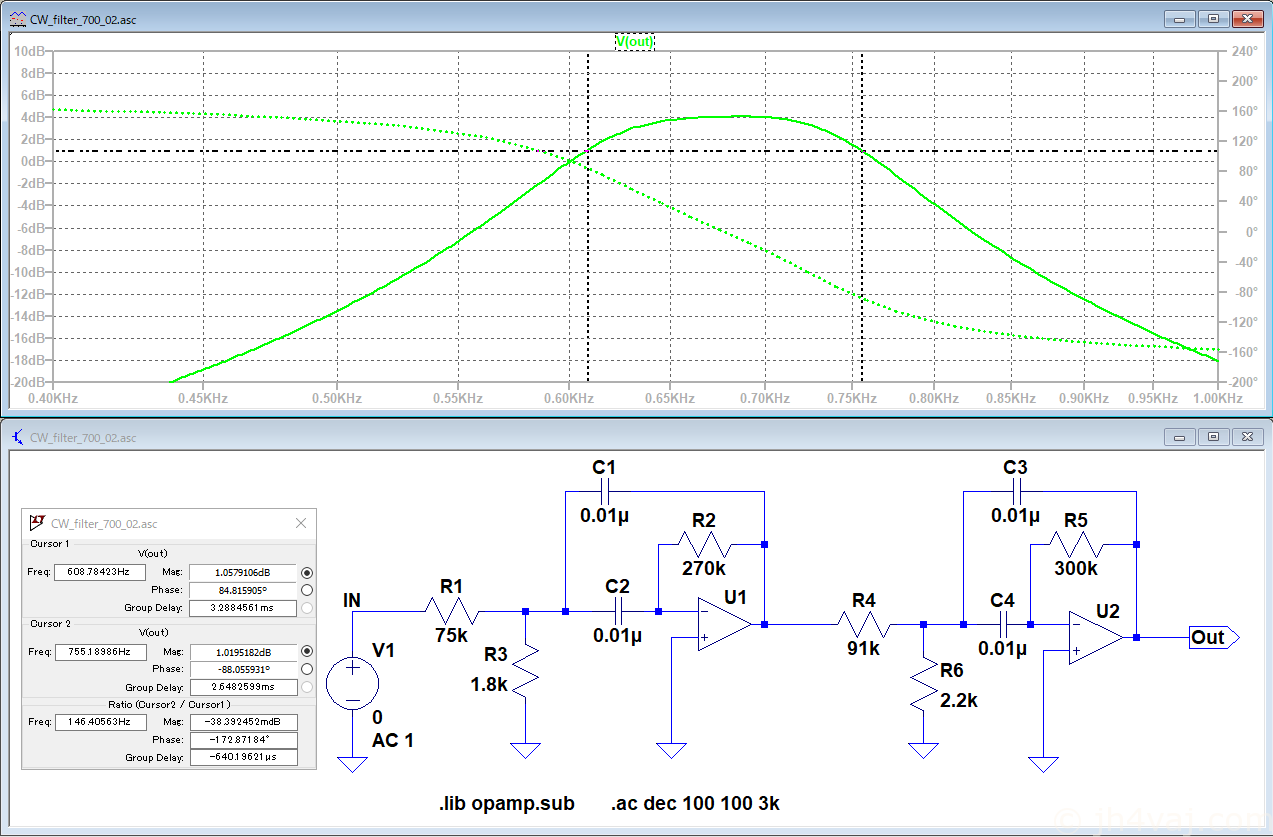1273x837 pixels.
Task: Click V1 value label AC 1
Action: click(x=393, y=740)
